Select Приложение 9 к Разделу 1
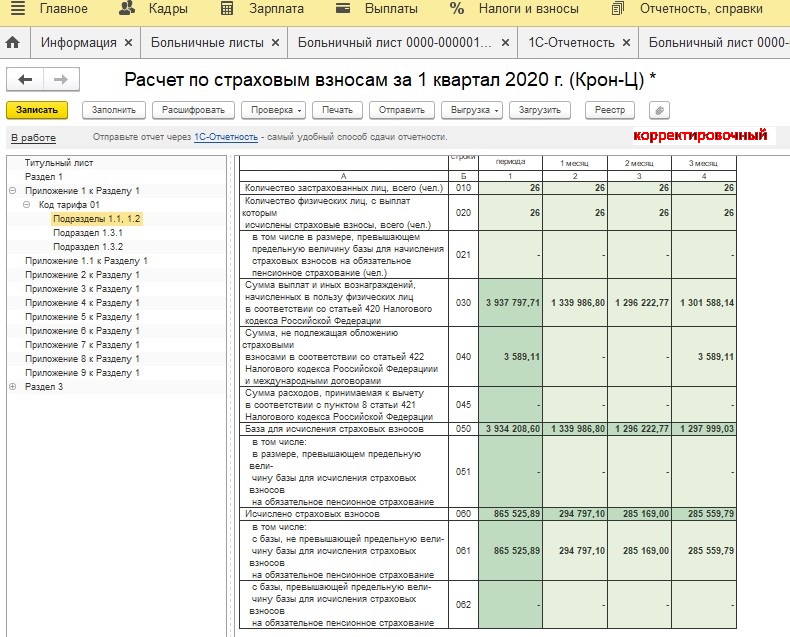This screenshot has height=637, width=790. tap(82, 373)
